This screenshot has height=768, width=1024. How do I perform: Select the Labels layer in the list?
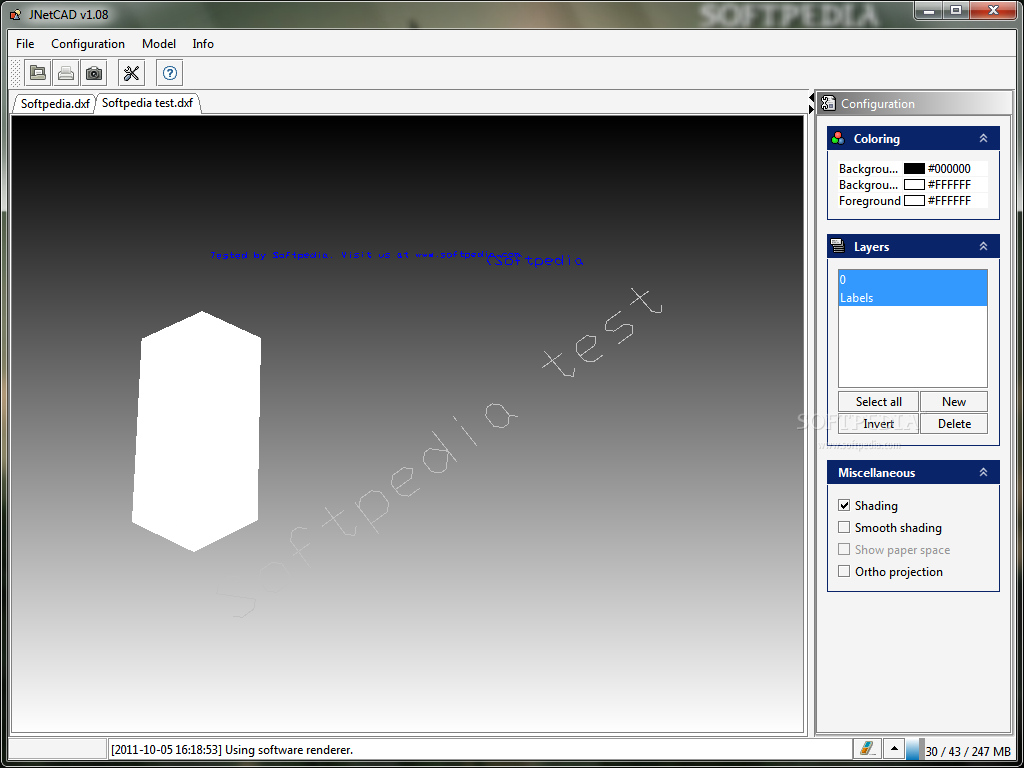point(912,297)
